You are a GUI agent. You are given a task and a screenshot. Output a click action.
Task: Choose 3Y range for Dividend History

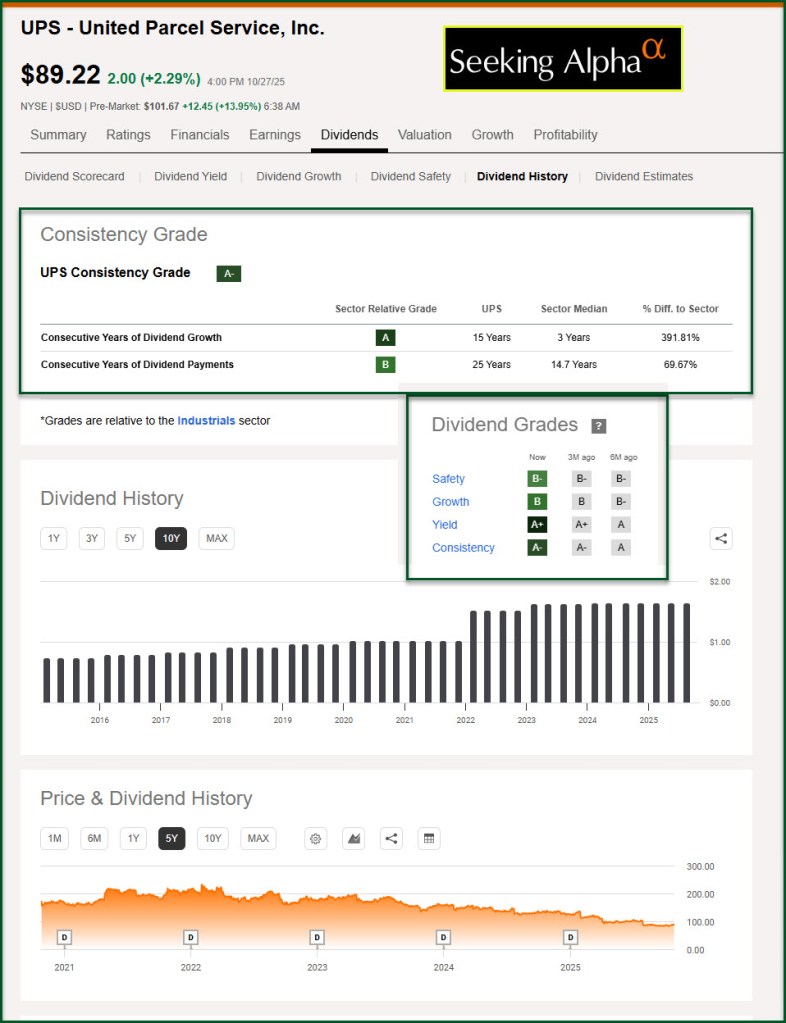click(x=92, y=538)
